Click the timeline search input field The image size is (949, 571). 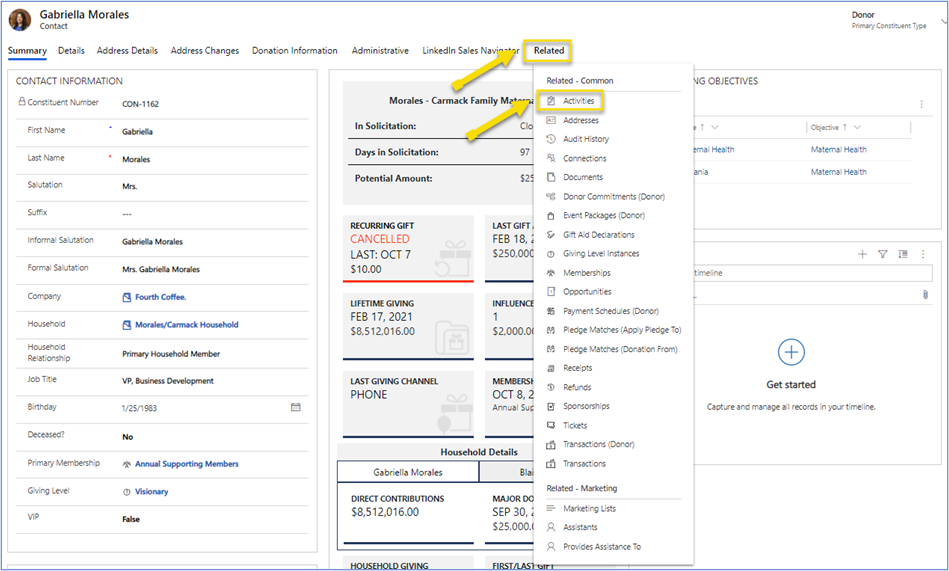click(811, 273)
